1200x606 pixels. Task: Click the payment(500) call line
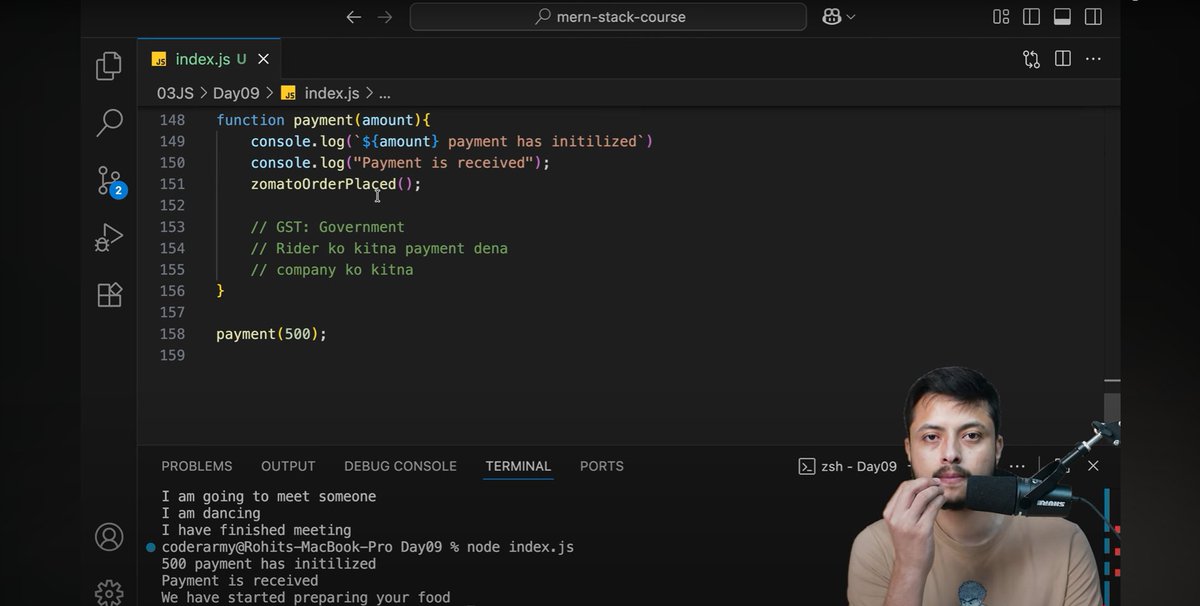[271, 334]
